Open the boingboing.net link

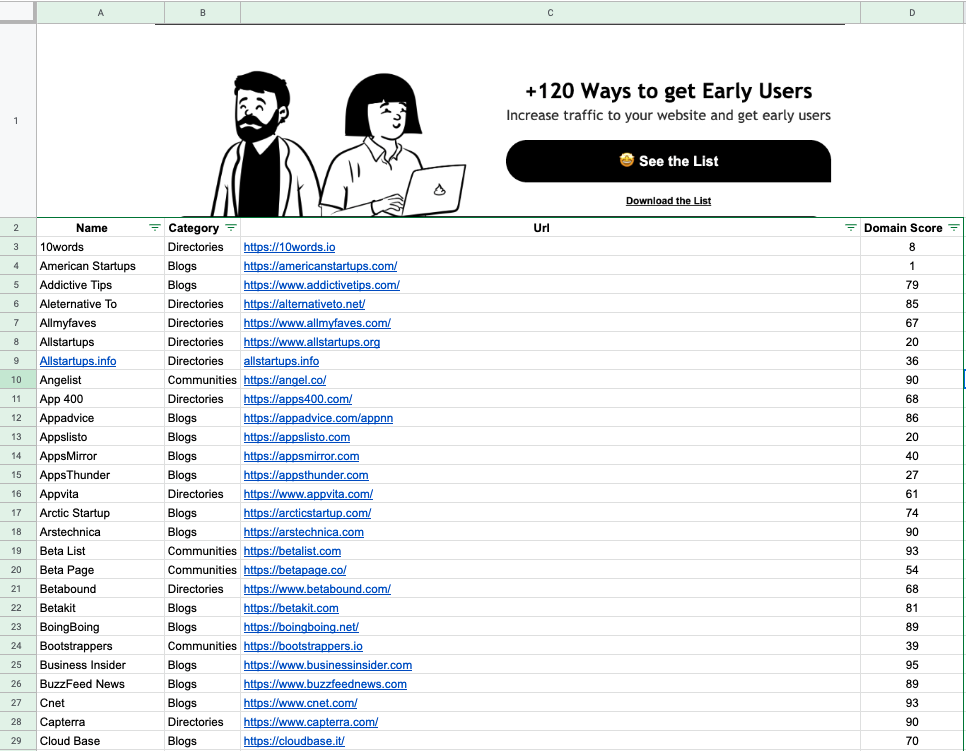pos(301,627)
